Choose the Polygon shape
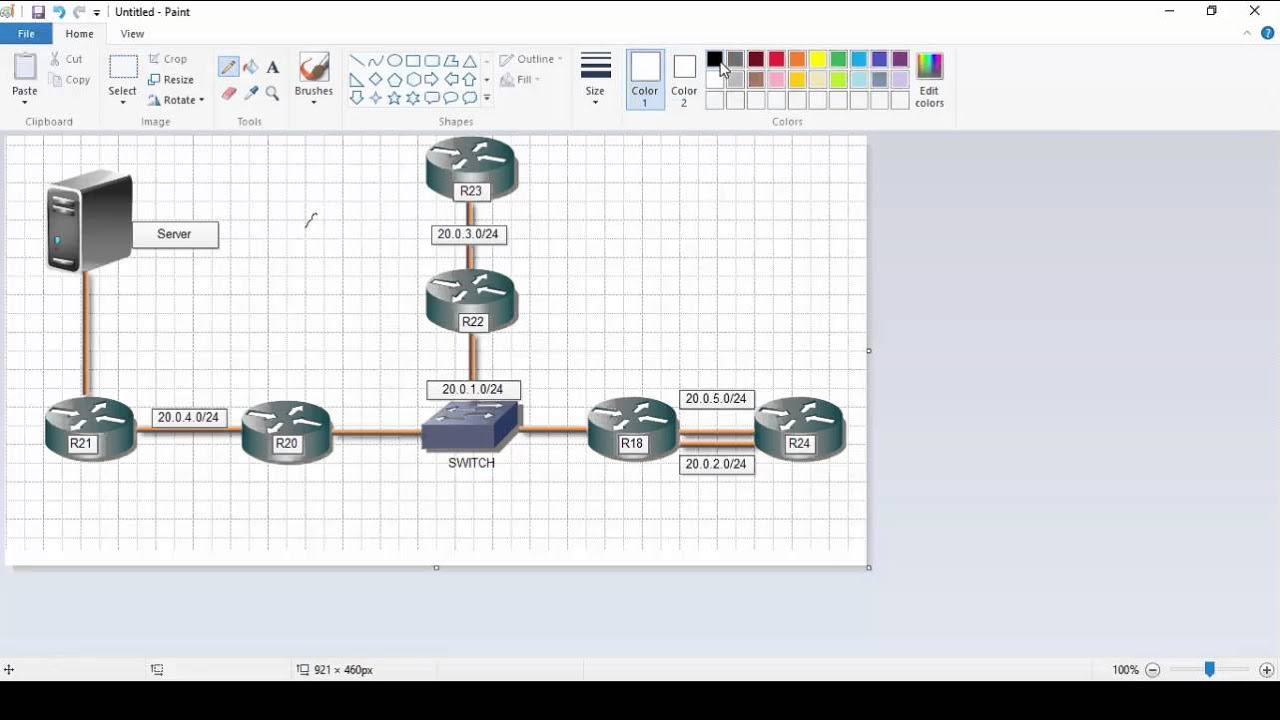Screen dimensions: 1280x720 (451, 61)
